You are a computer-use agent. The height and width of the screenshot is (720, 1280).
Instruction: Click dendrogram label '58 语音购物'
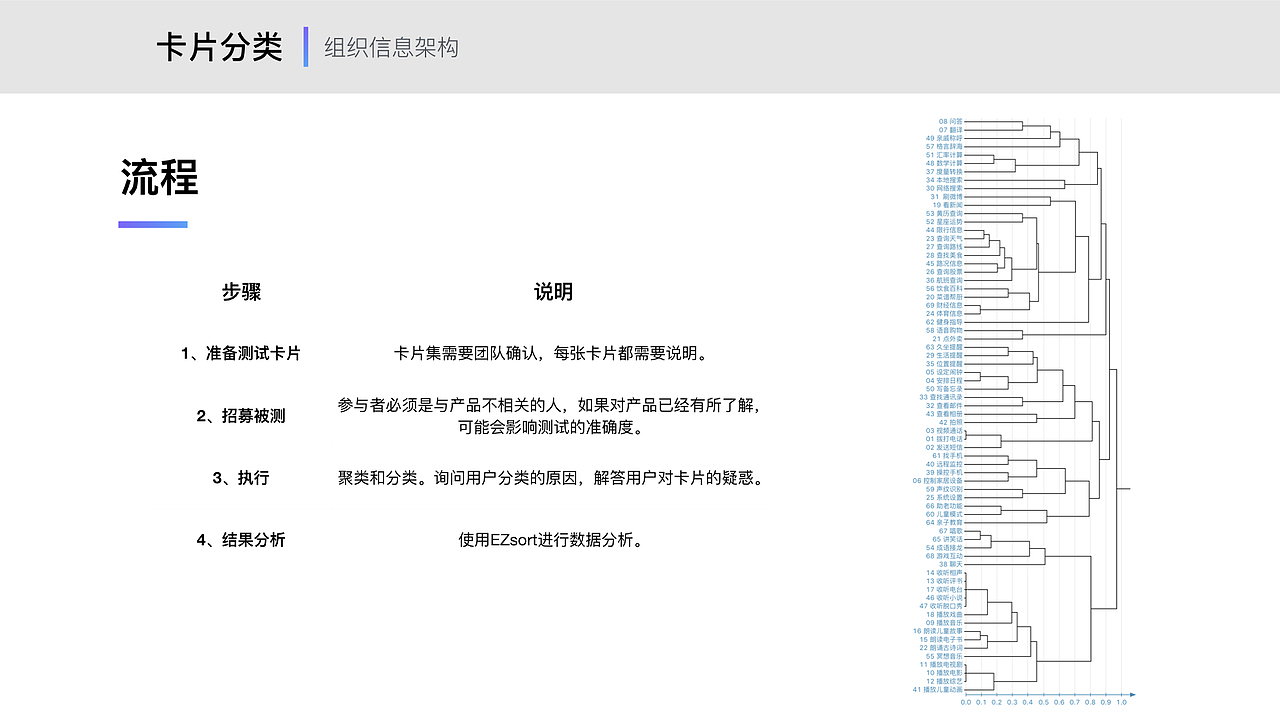[x=945, y=330]
